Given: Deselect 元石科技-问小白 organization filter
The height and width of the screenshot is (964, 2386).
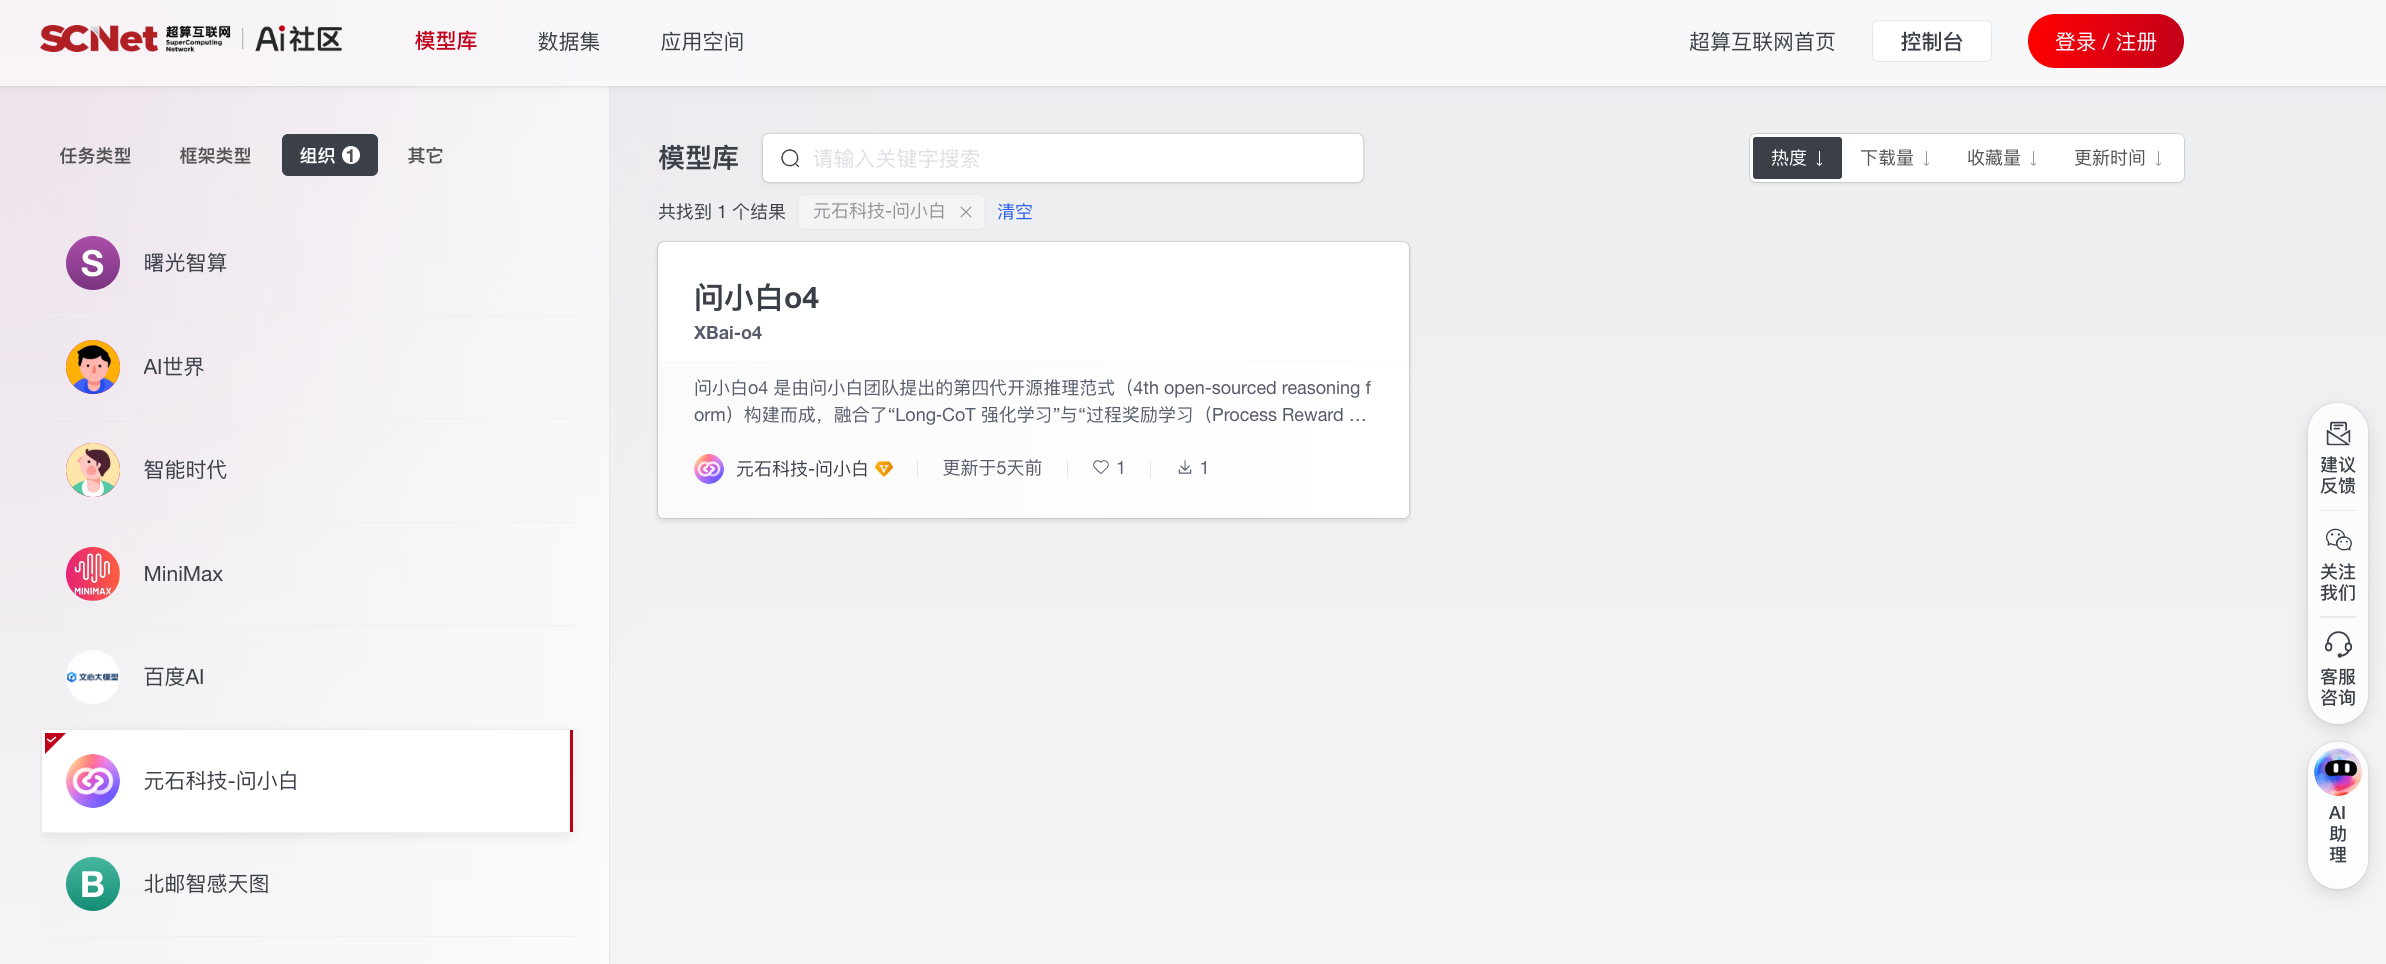Looking at the screenshot, I should 307,781.
